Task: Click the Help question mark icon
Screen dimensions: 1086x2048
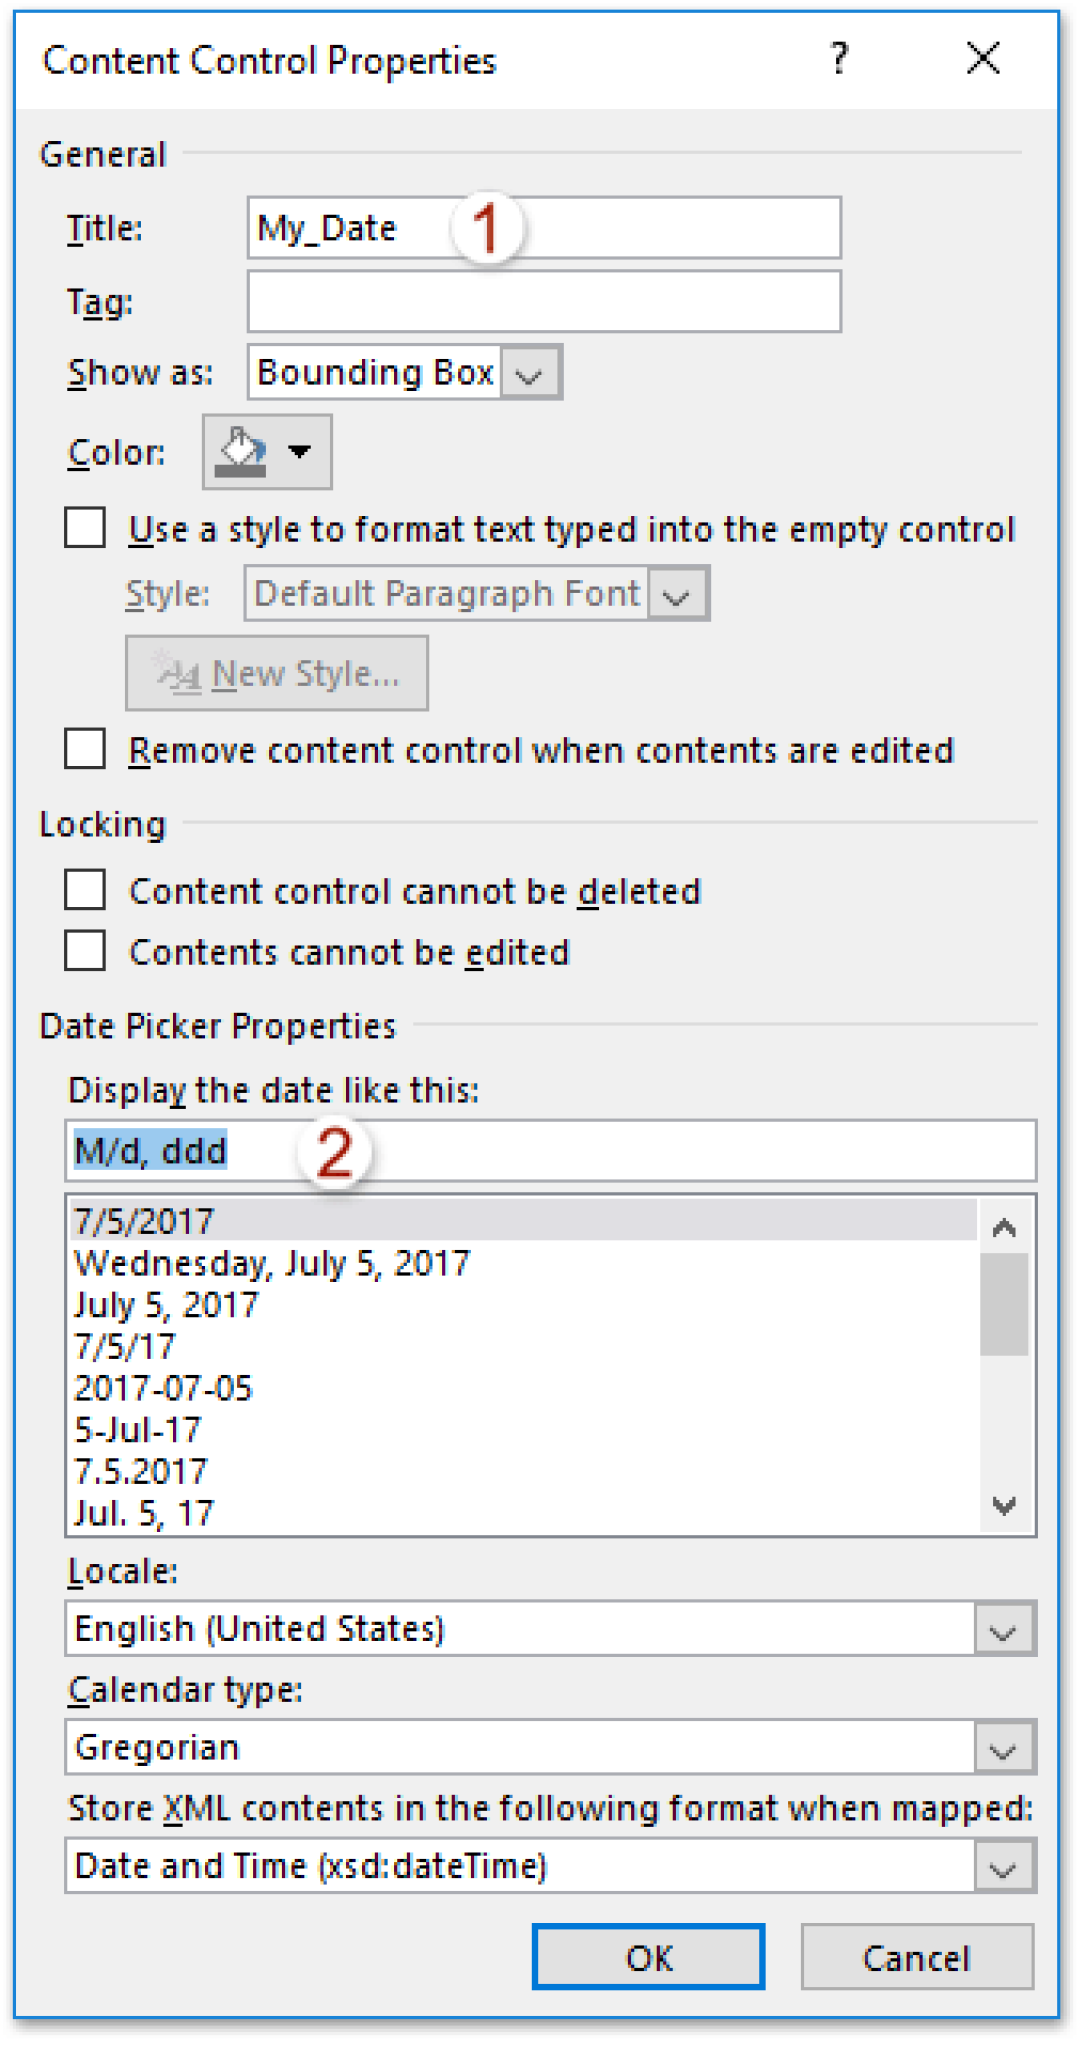Action: tap(838, 60)
